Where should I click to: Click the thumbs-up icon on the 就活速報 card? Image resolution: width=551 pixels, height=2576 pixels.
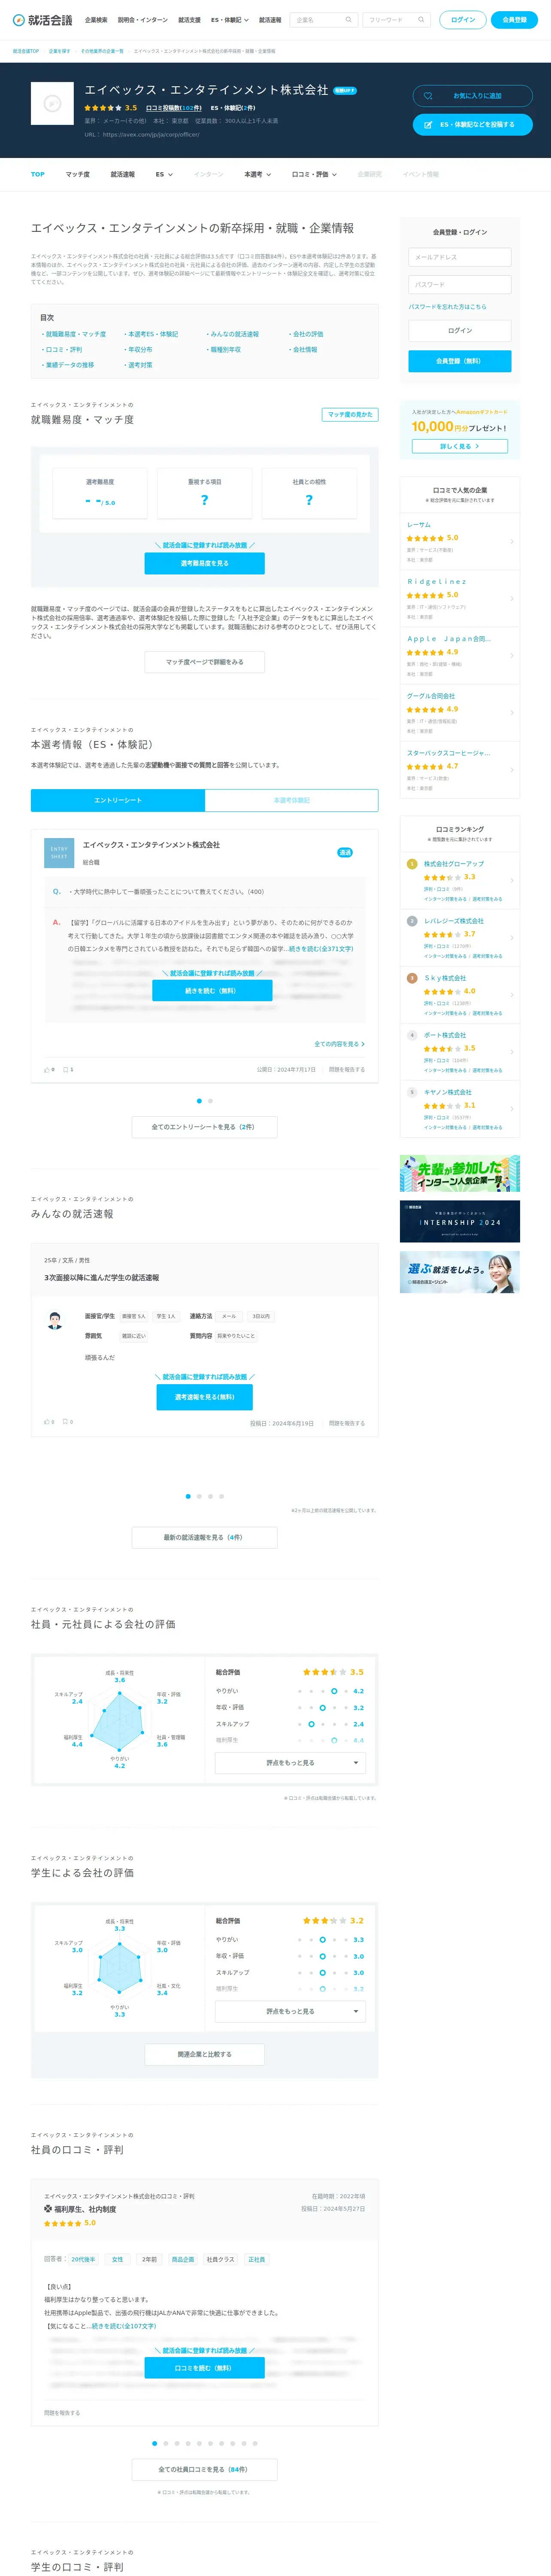click(46, 1421)
